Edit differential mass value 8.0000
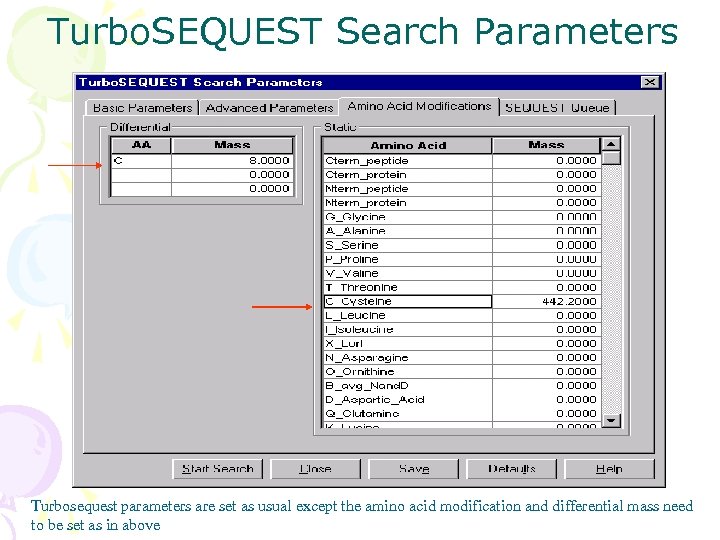The image size is (720, 540). pos(232,161)
